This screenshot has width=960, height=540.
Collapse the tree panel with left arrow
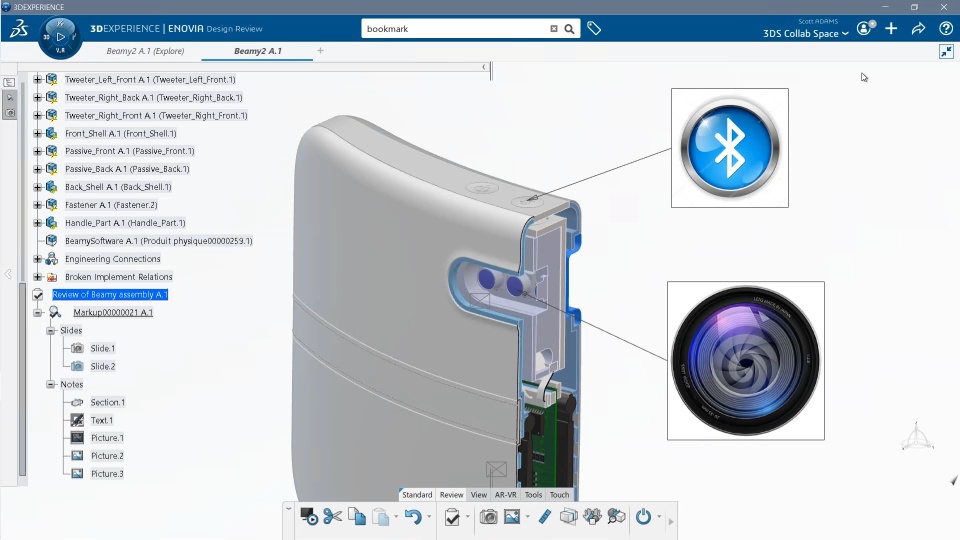coord(484,67)
